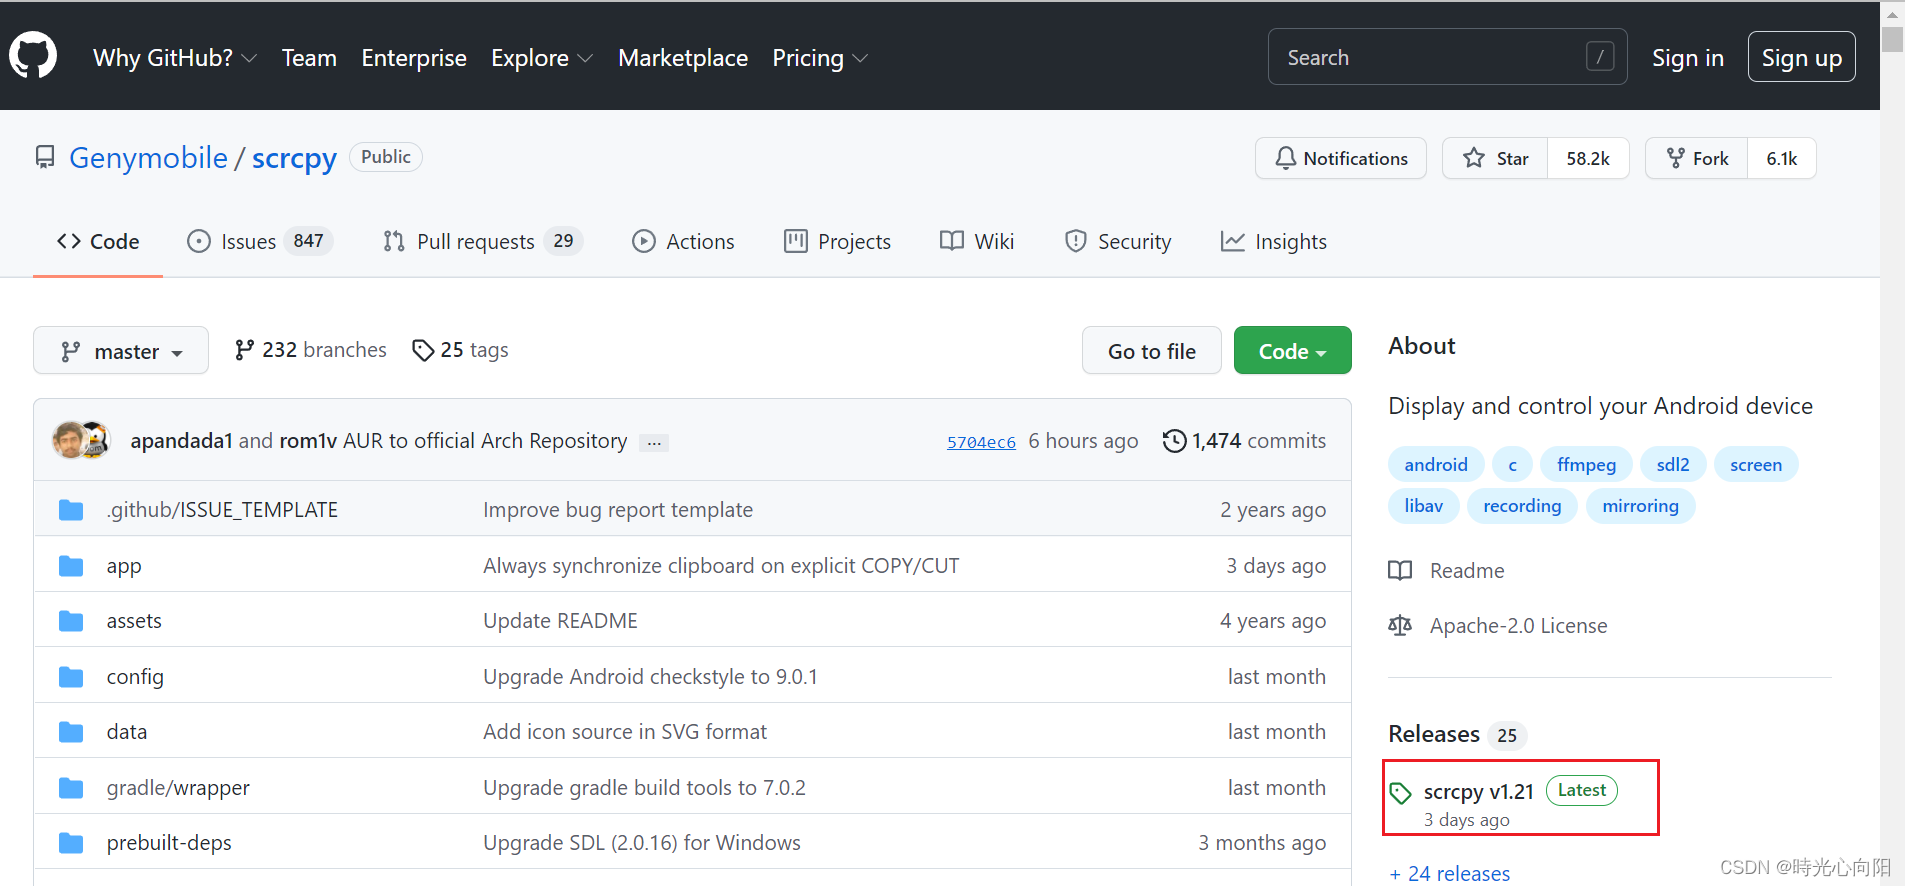This screenshot has width=1905, height=886.
Task: Click the fork icon in Fork button
Action: [x=1676, y=158]
